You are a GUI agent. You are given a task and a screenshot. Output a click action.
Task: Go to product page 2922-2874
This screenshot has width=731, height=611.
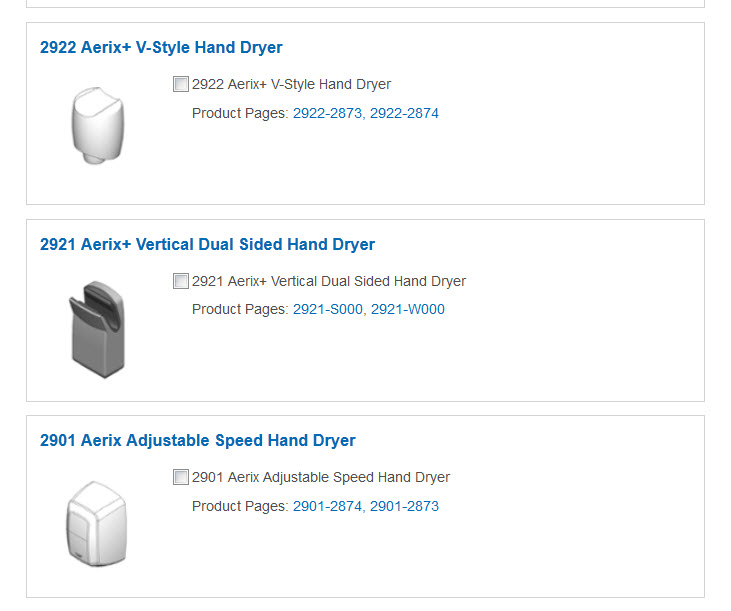click(x=404, y=113)
